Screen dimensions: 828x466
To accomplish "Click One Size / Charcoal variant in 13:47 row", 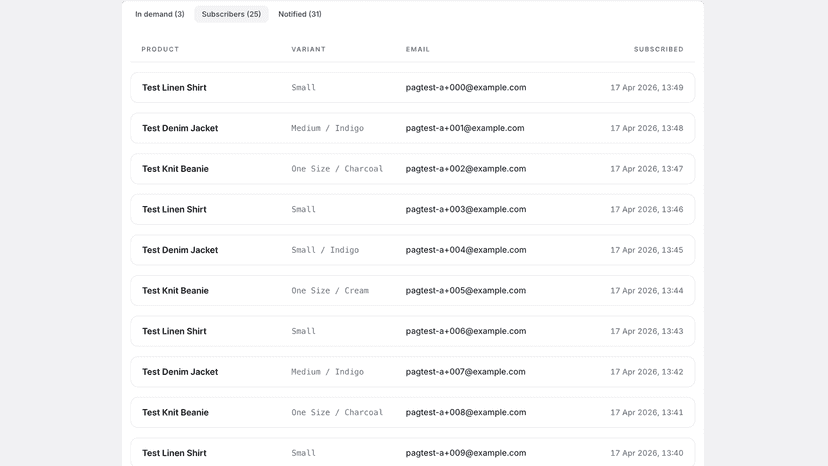I will click(x=337, y=169).
